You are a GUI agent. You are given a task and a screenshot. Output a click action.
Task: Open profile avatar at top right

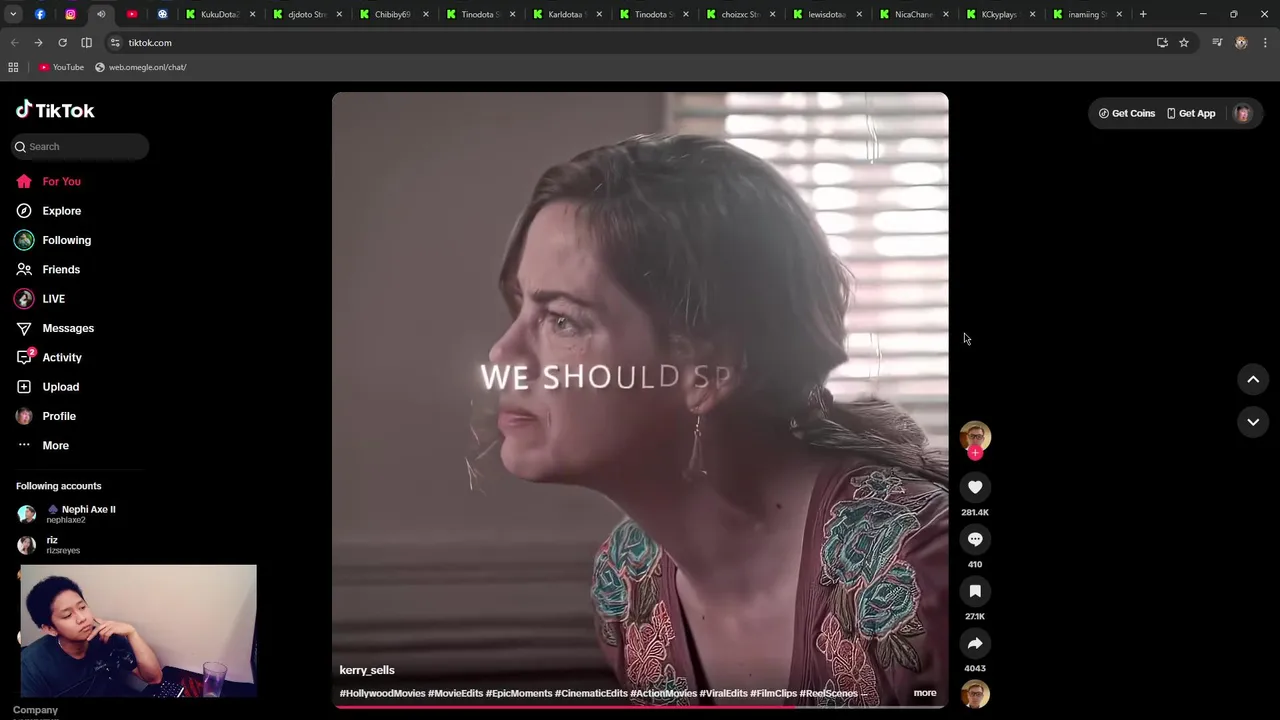point(1243,113)
